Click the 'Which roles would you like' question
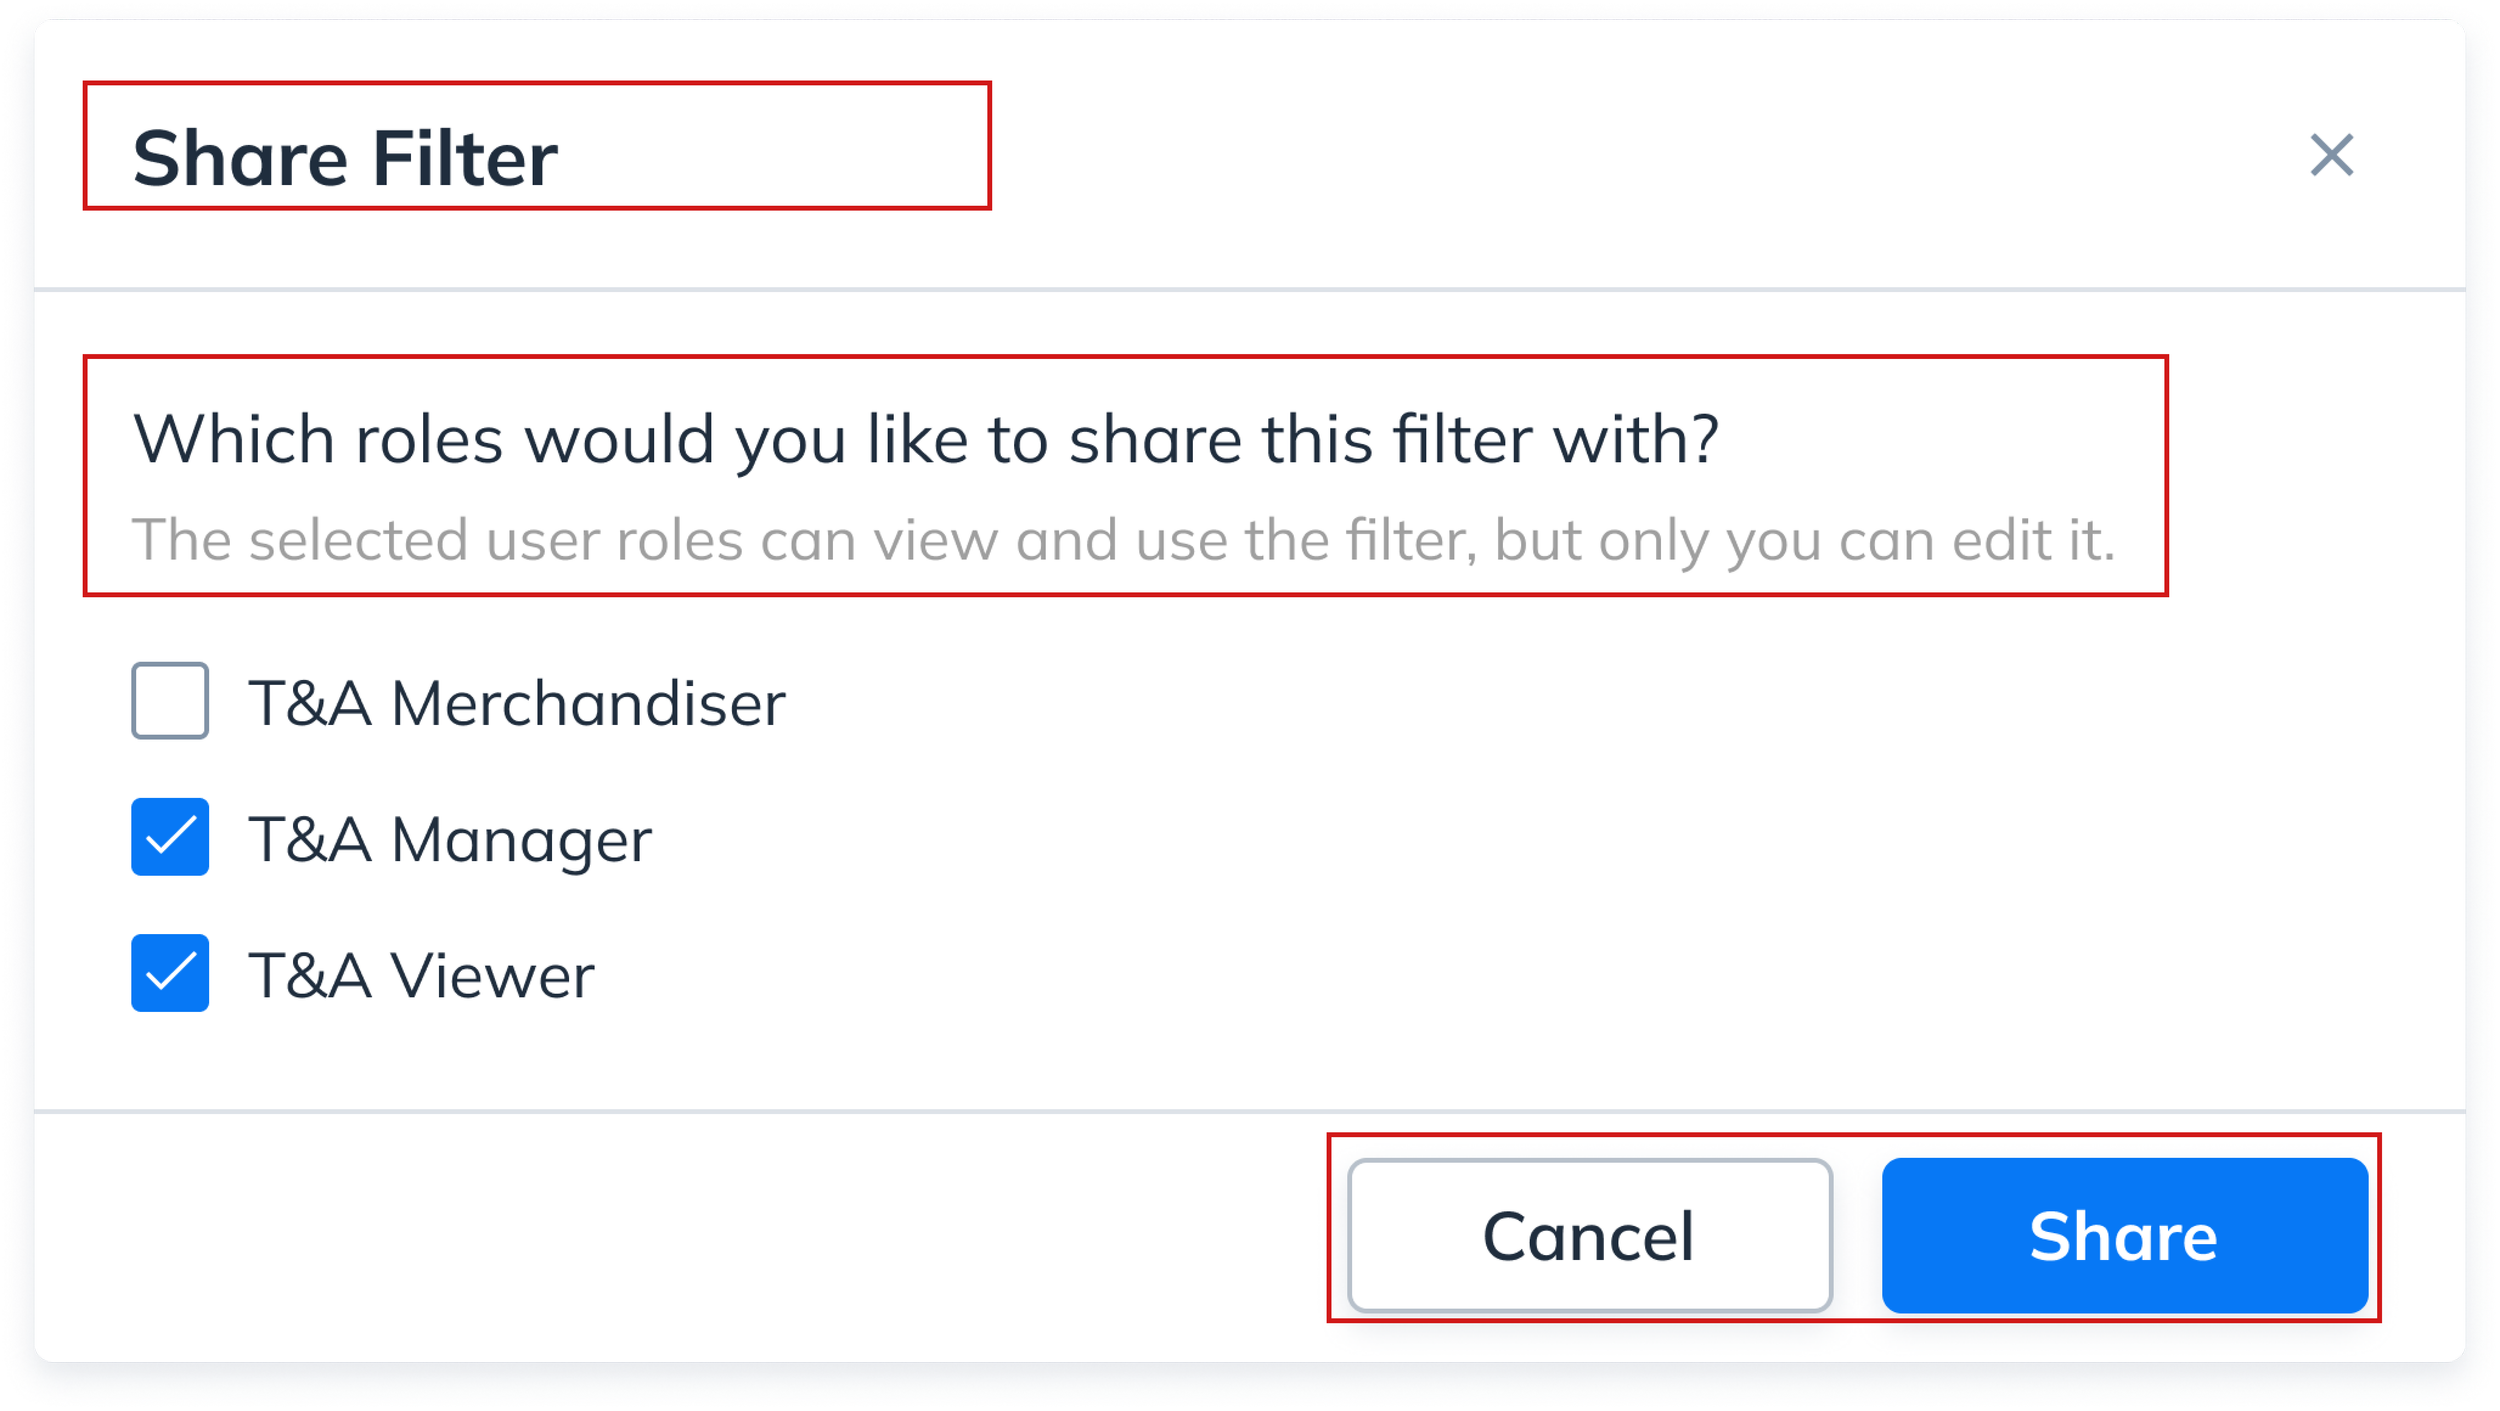2500x1411 pixels. click(926, 440)
